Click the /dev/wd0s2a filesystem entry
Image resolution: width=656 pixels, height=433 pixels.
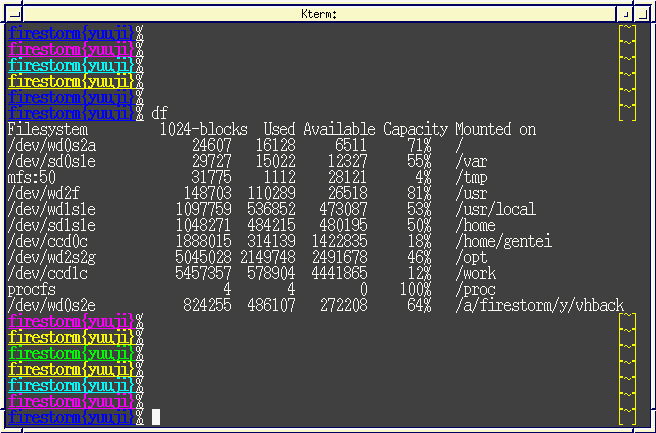(x=51, y=146)
